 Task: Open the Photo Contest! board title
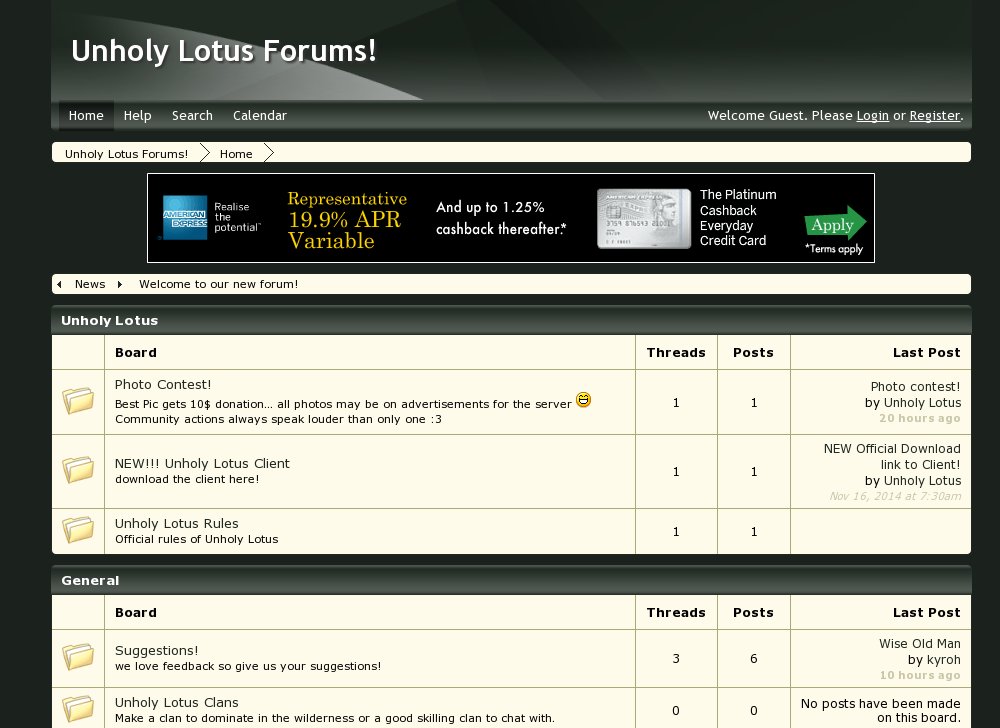pos(163,385)
